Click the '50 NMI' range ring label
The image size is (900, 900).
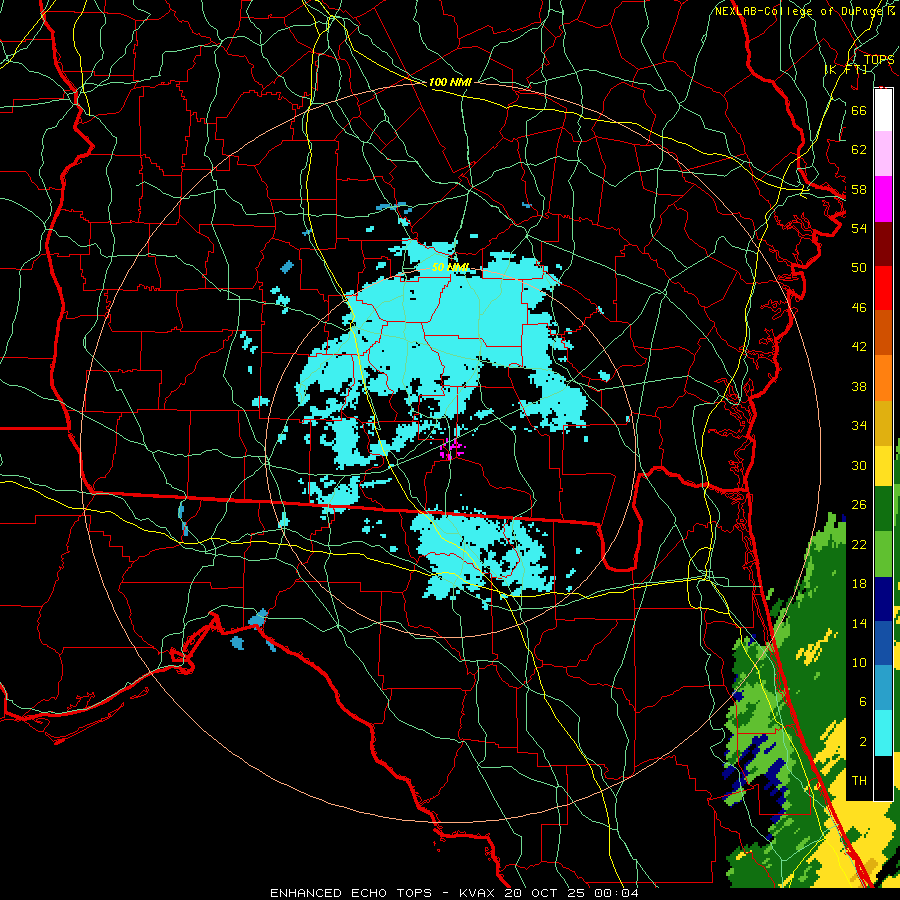click(450, 267)
